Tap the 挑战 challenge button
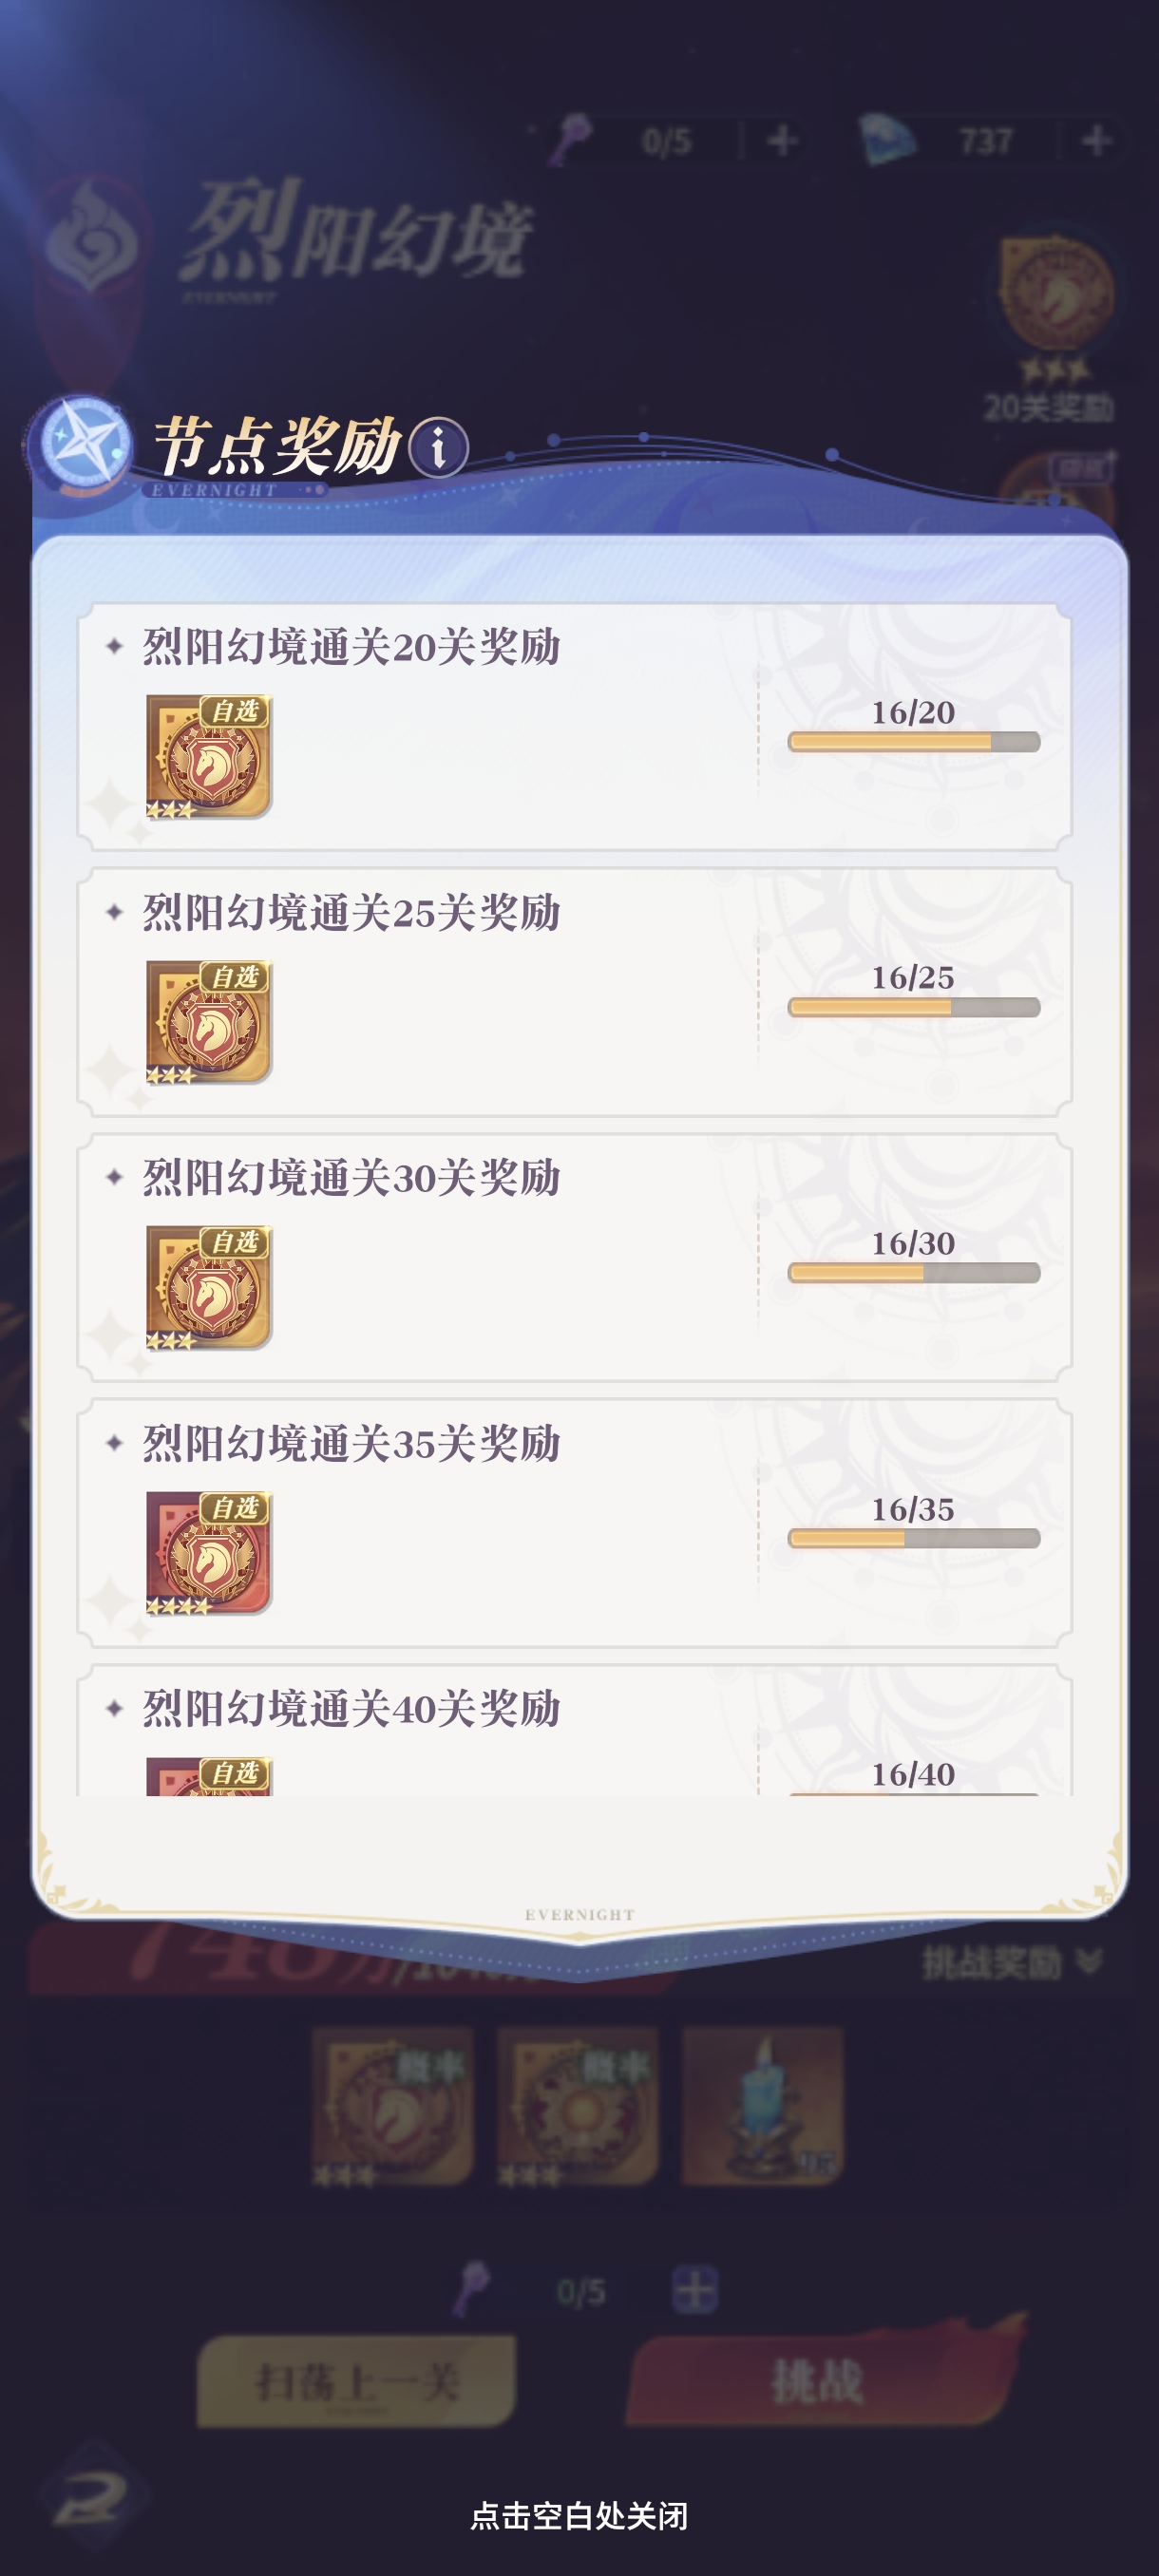The height and width of the screenshot is (2576, 1159). tap(818, 2381)
